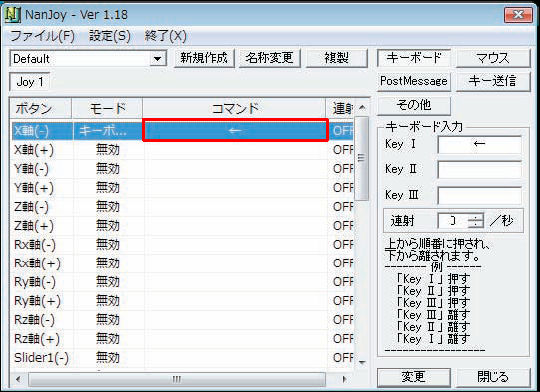This screenshot has height=392, width=540.
Task: Select the Rz軸(+) row
Action: click(183, 339)
